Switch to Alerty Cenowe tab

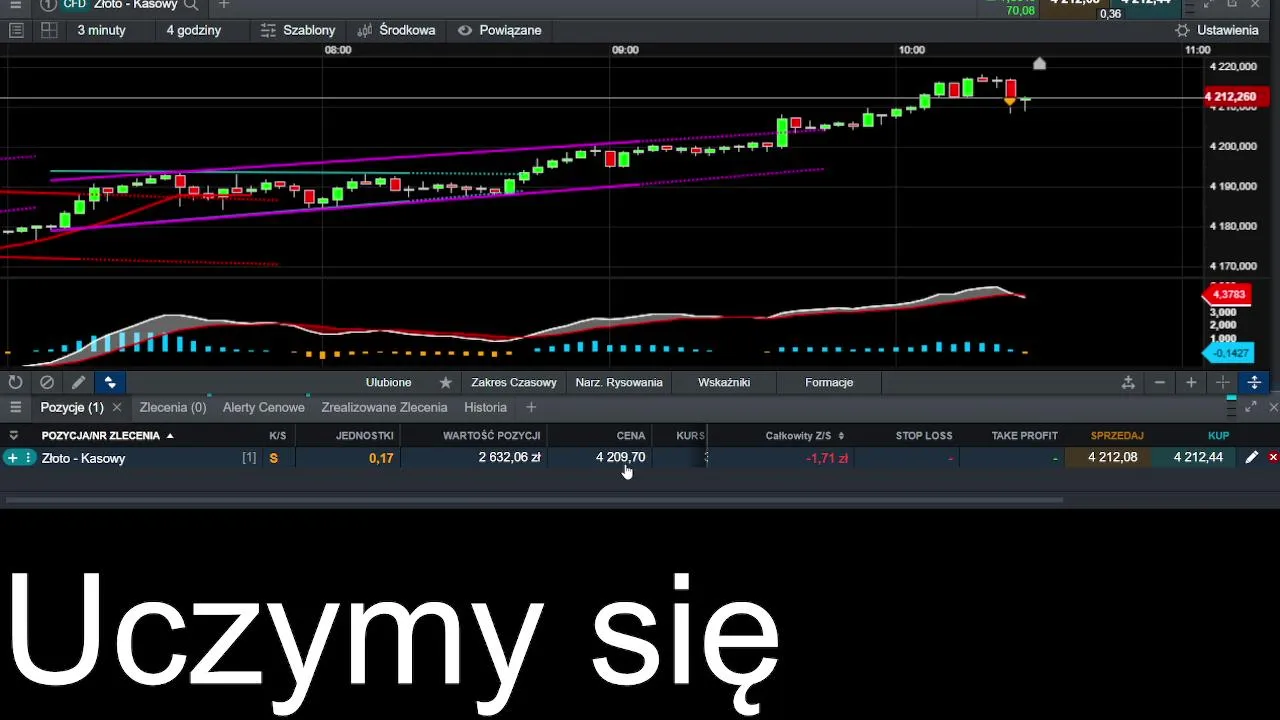pyautogui.click(x=264, y=407)
